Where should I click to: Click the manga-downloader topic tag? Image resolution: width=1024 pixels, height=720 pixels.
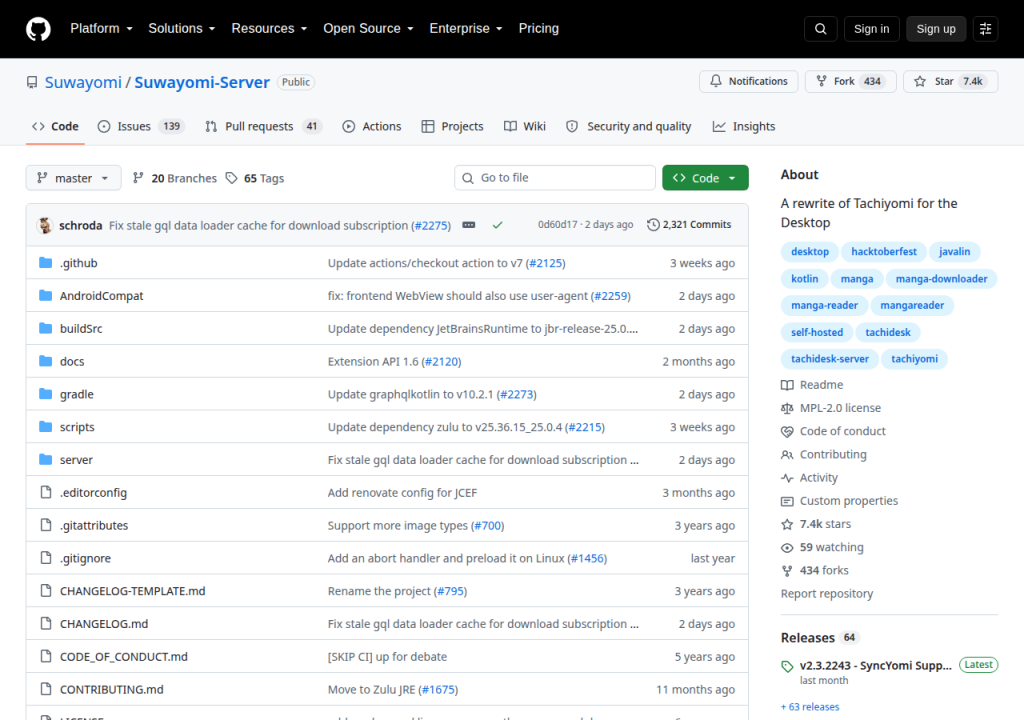click(941, 278)
